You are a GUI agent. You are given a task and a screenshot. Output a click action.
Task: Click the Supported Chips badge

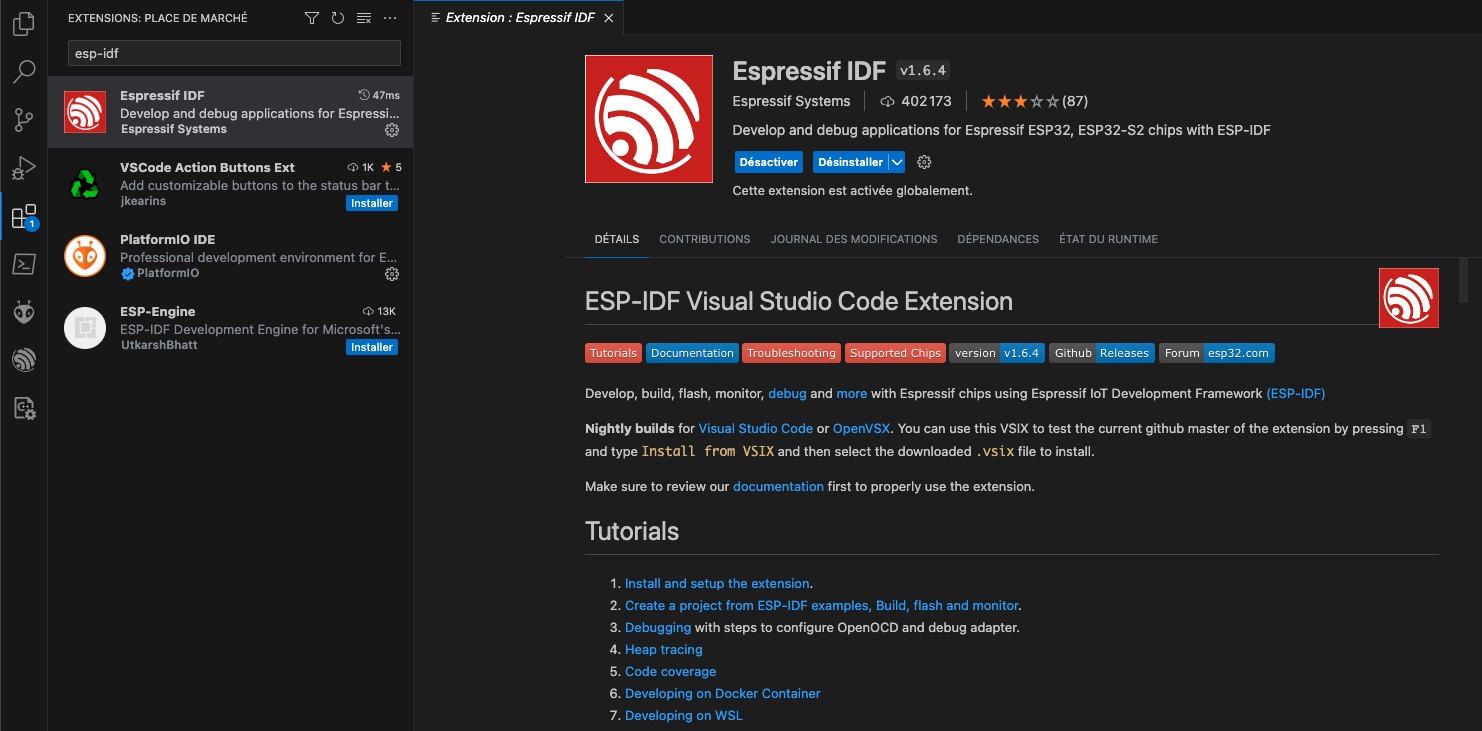(895, 353)
